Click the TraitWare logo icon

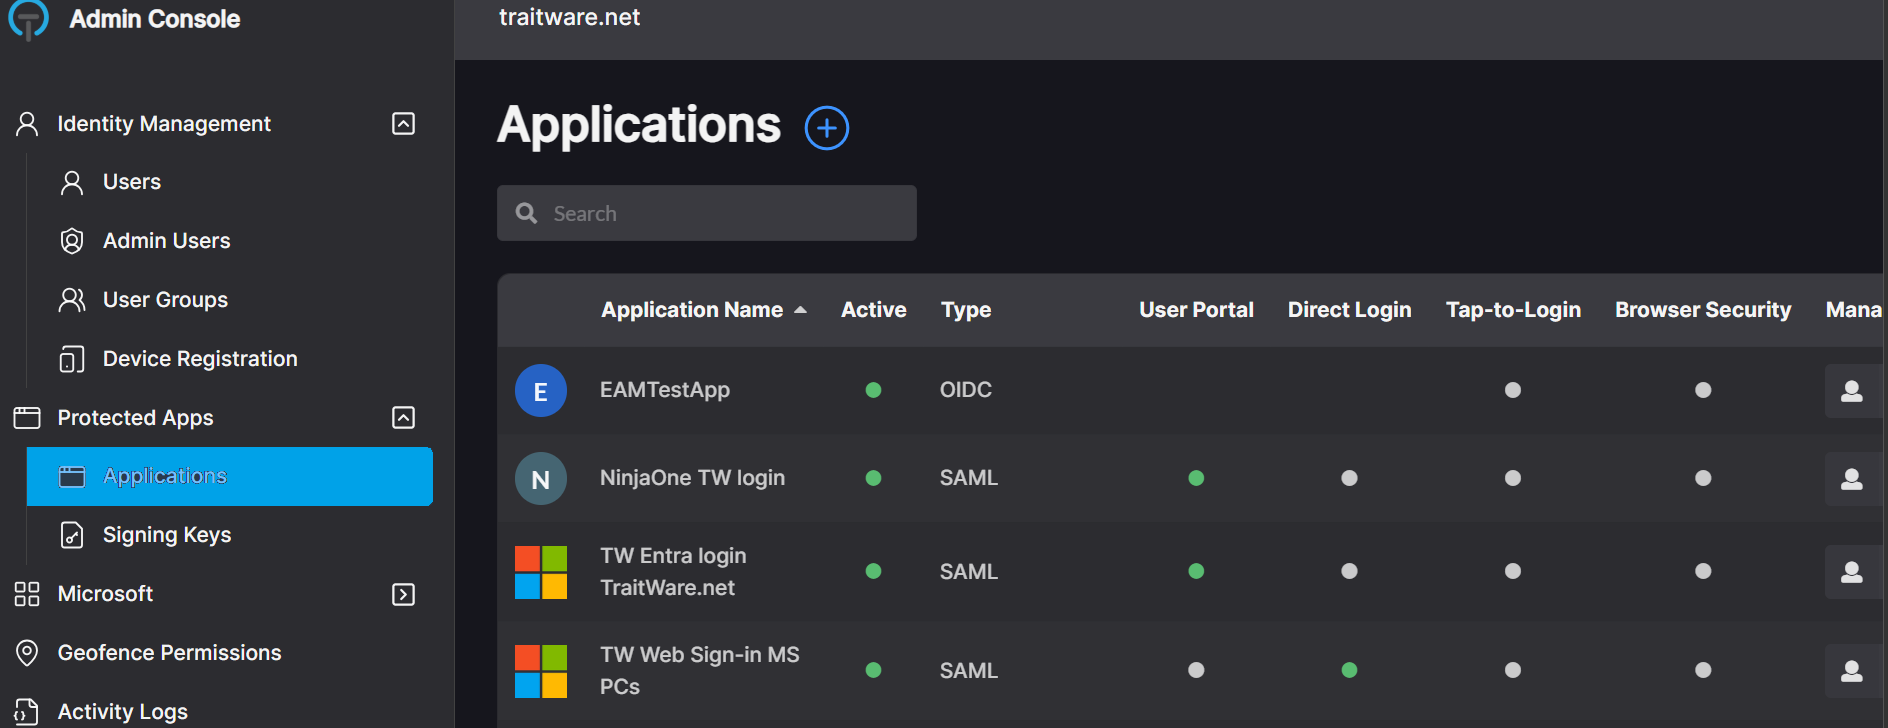click(28, 19)
